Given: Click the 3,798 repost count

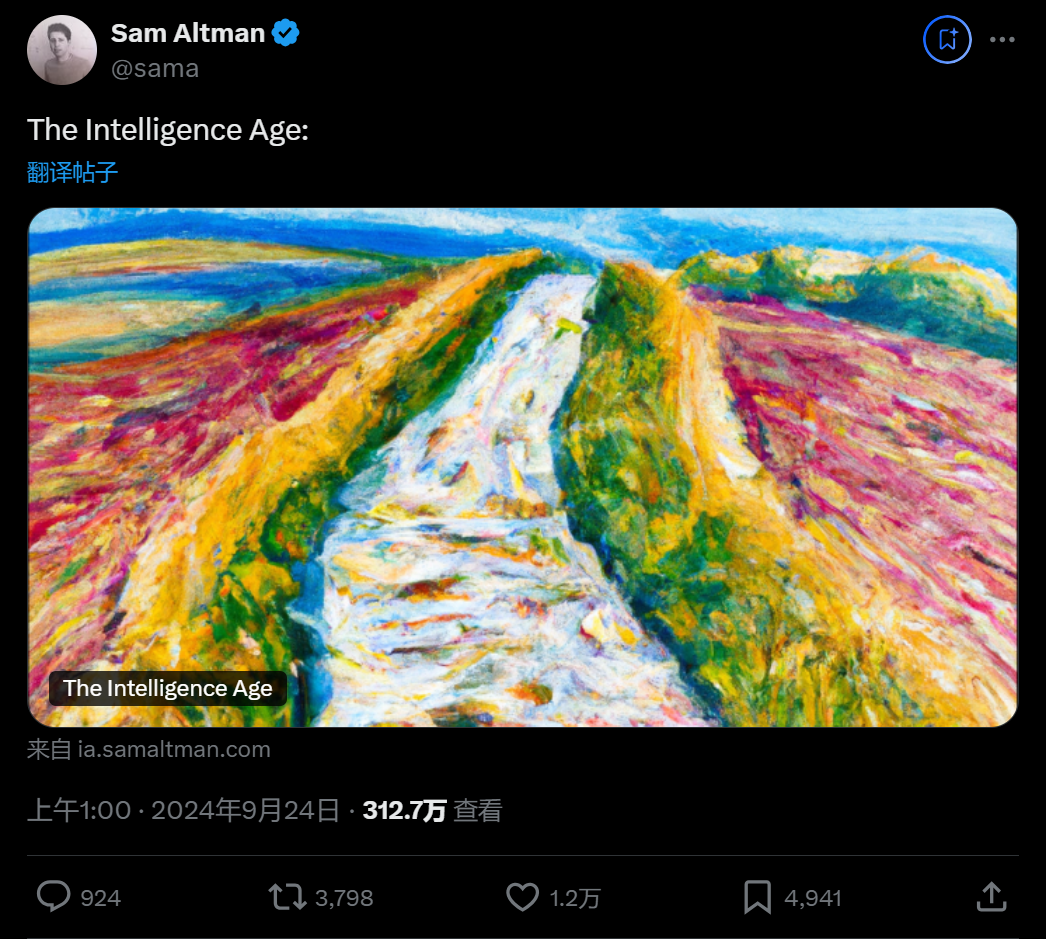Looking at the screenshot, I should tap(344, 898).
